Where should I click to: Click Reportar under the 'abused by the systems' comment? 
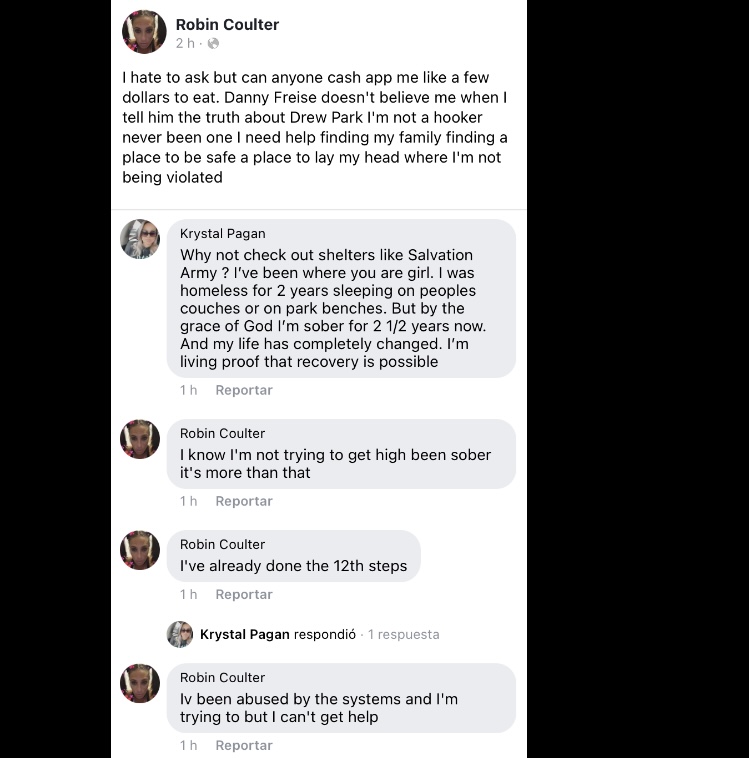tap(244, 745)
